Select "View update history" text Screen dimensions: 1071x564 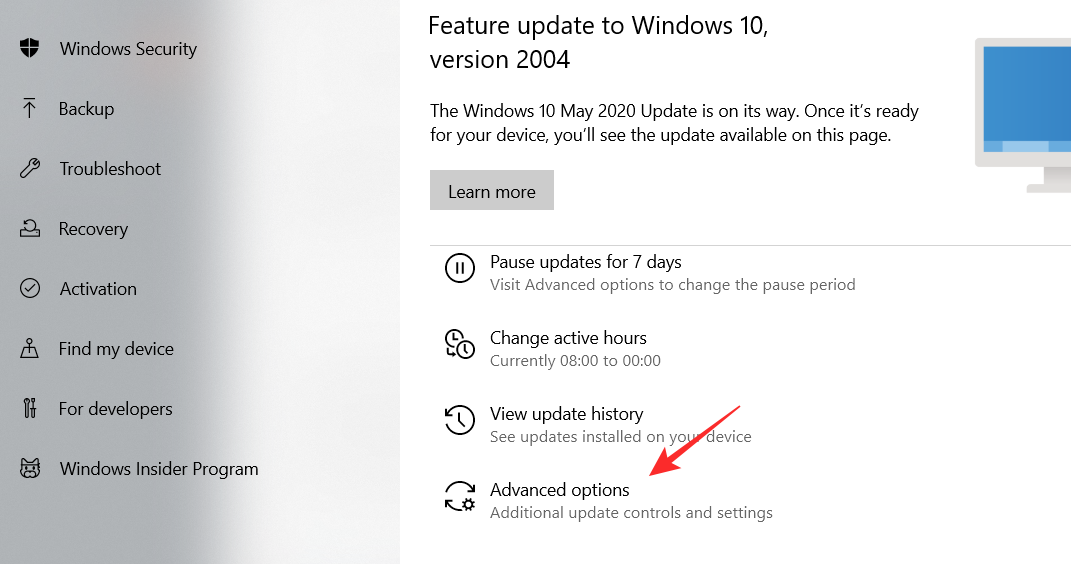(x=566, y=414)
